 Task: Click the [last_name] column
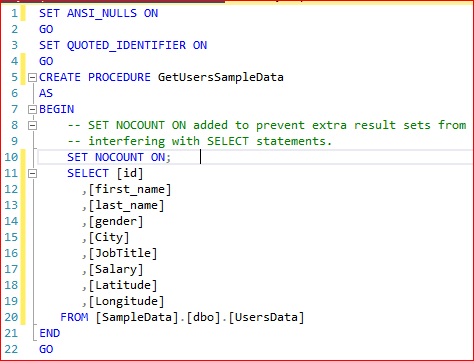[x=126, y=205]
